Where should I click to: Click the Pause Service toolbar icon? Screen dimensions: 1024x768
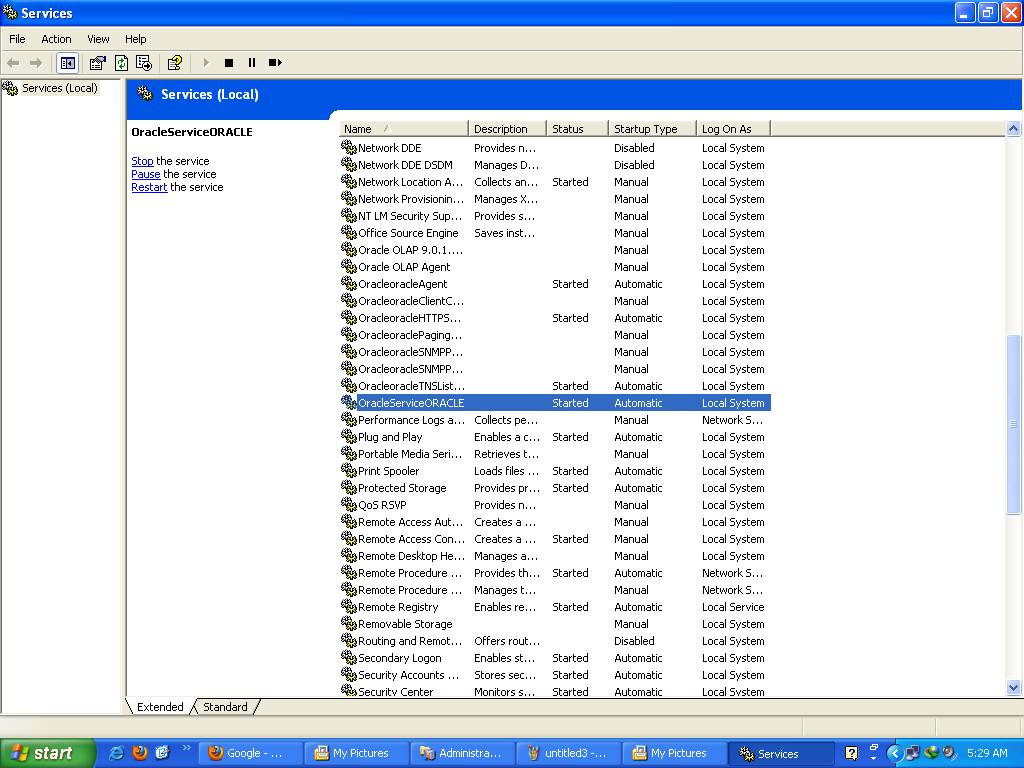click(x=251, y=63)
